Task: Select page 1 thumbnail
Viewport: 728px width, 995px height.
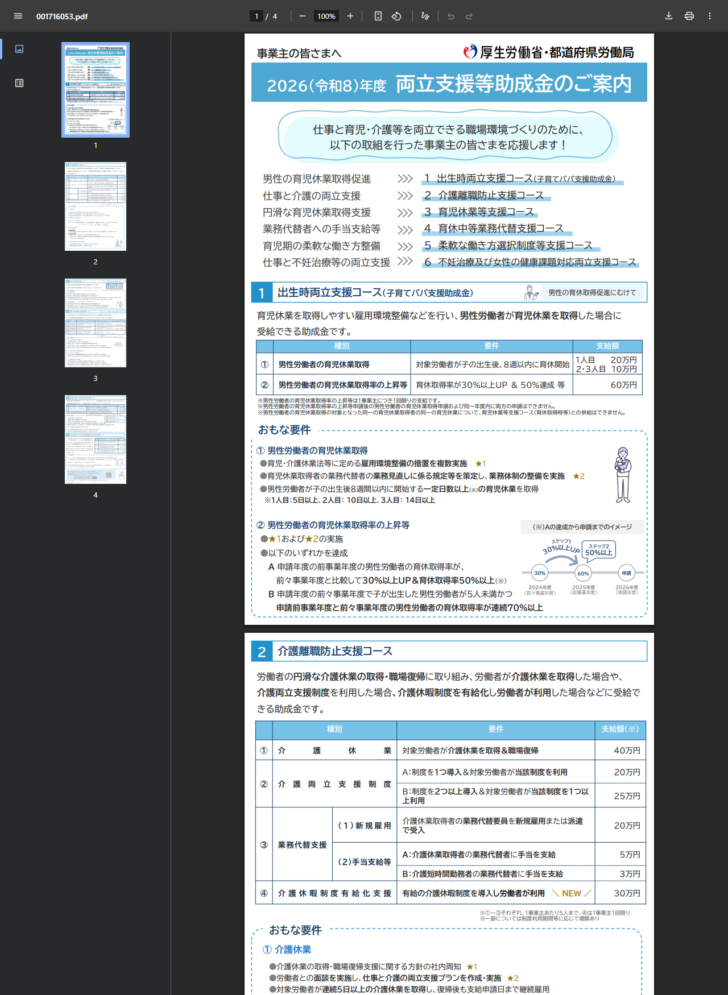Action: tap(95, 89)
